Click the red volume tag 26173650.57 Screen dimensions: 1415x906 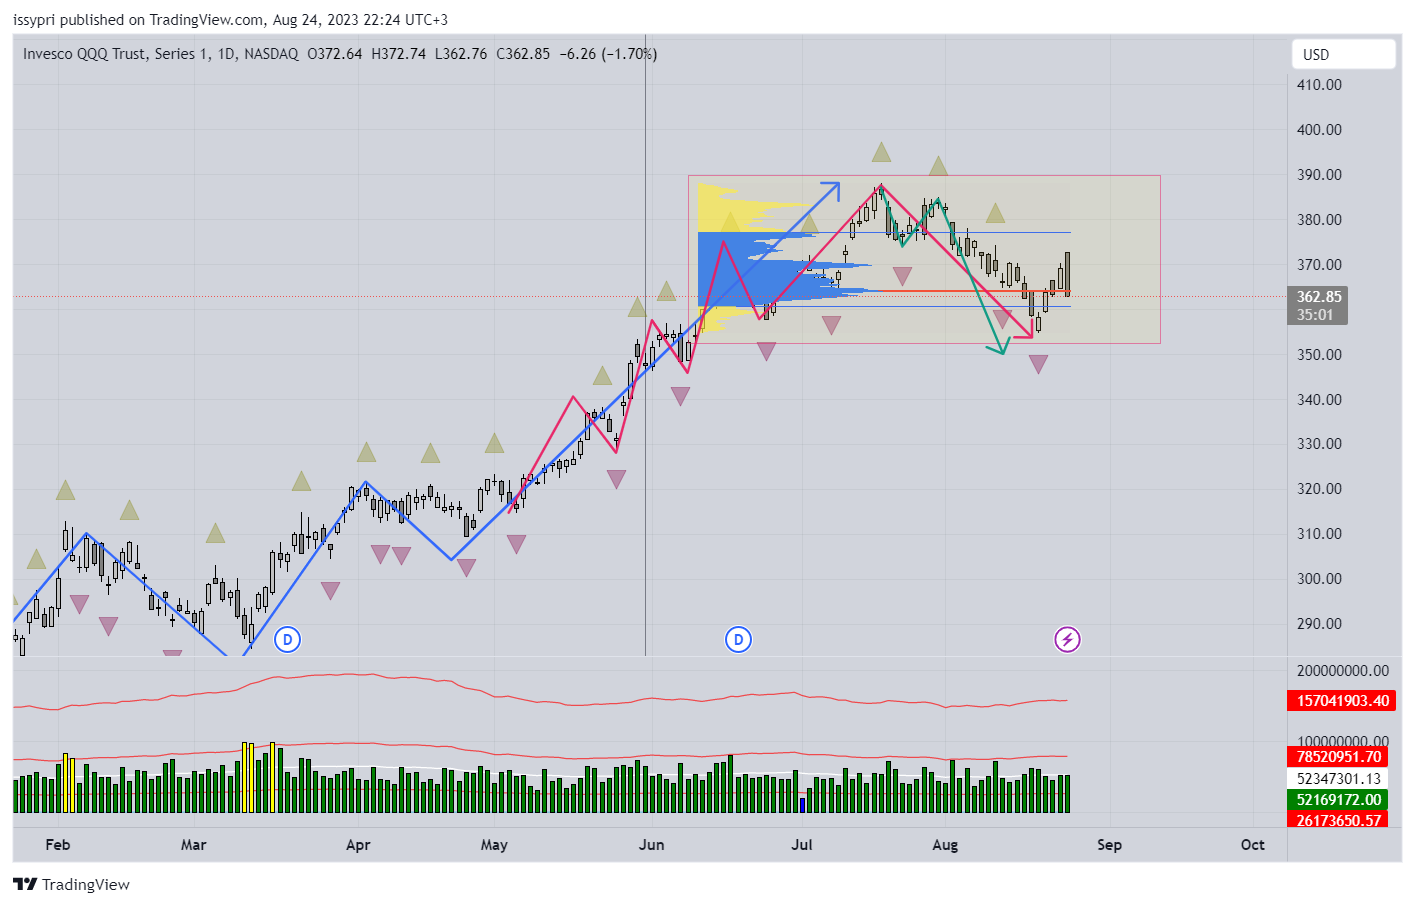[1338, 820]
